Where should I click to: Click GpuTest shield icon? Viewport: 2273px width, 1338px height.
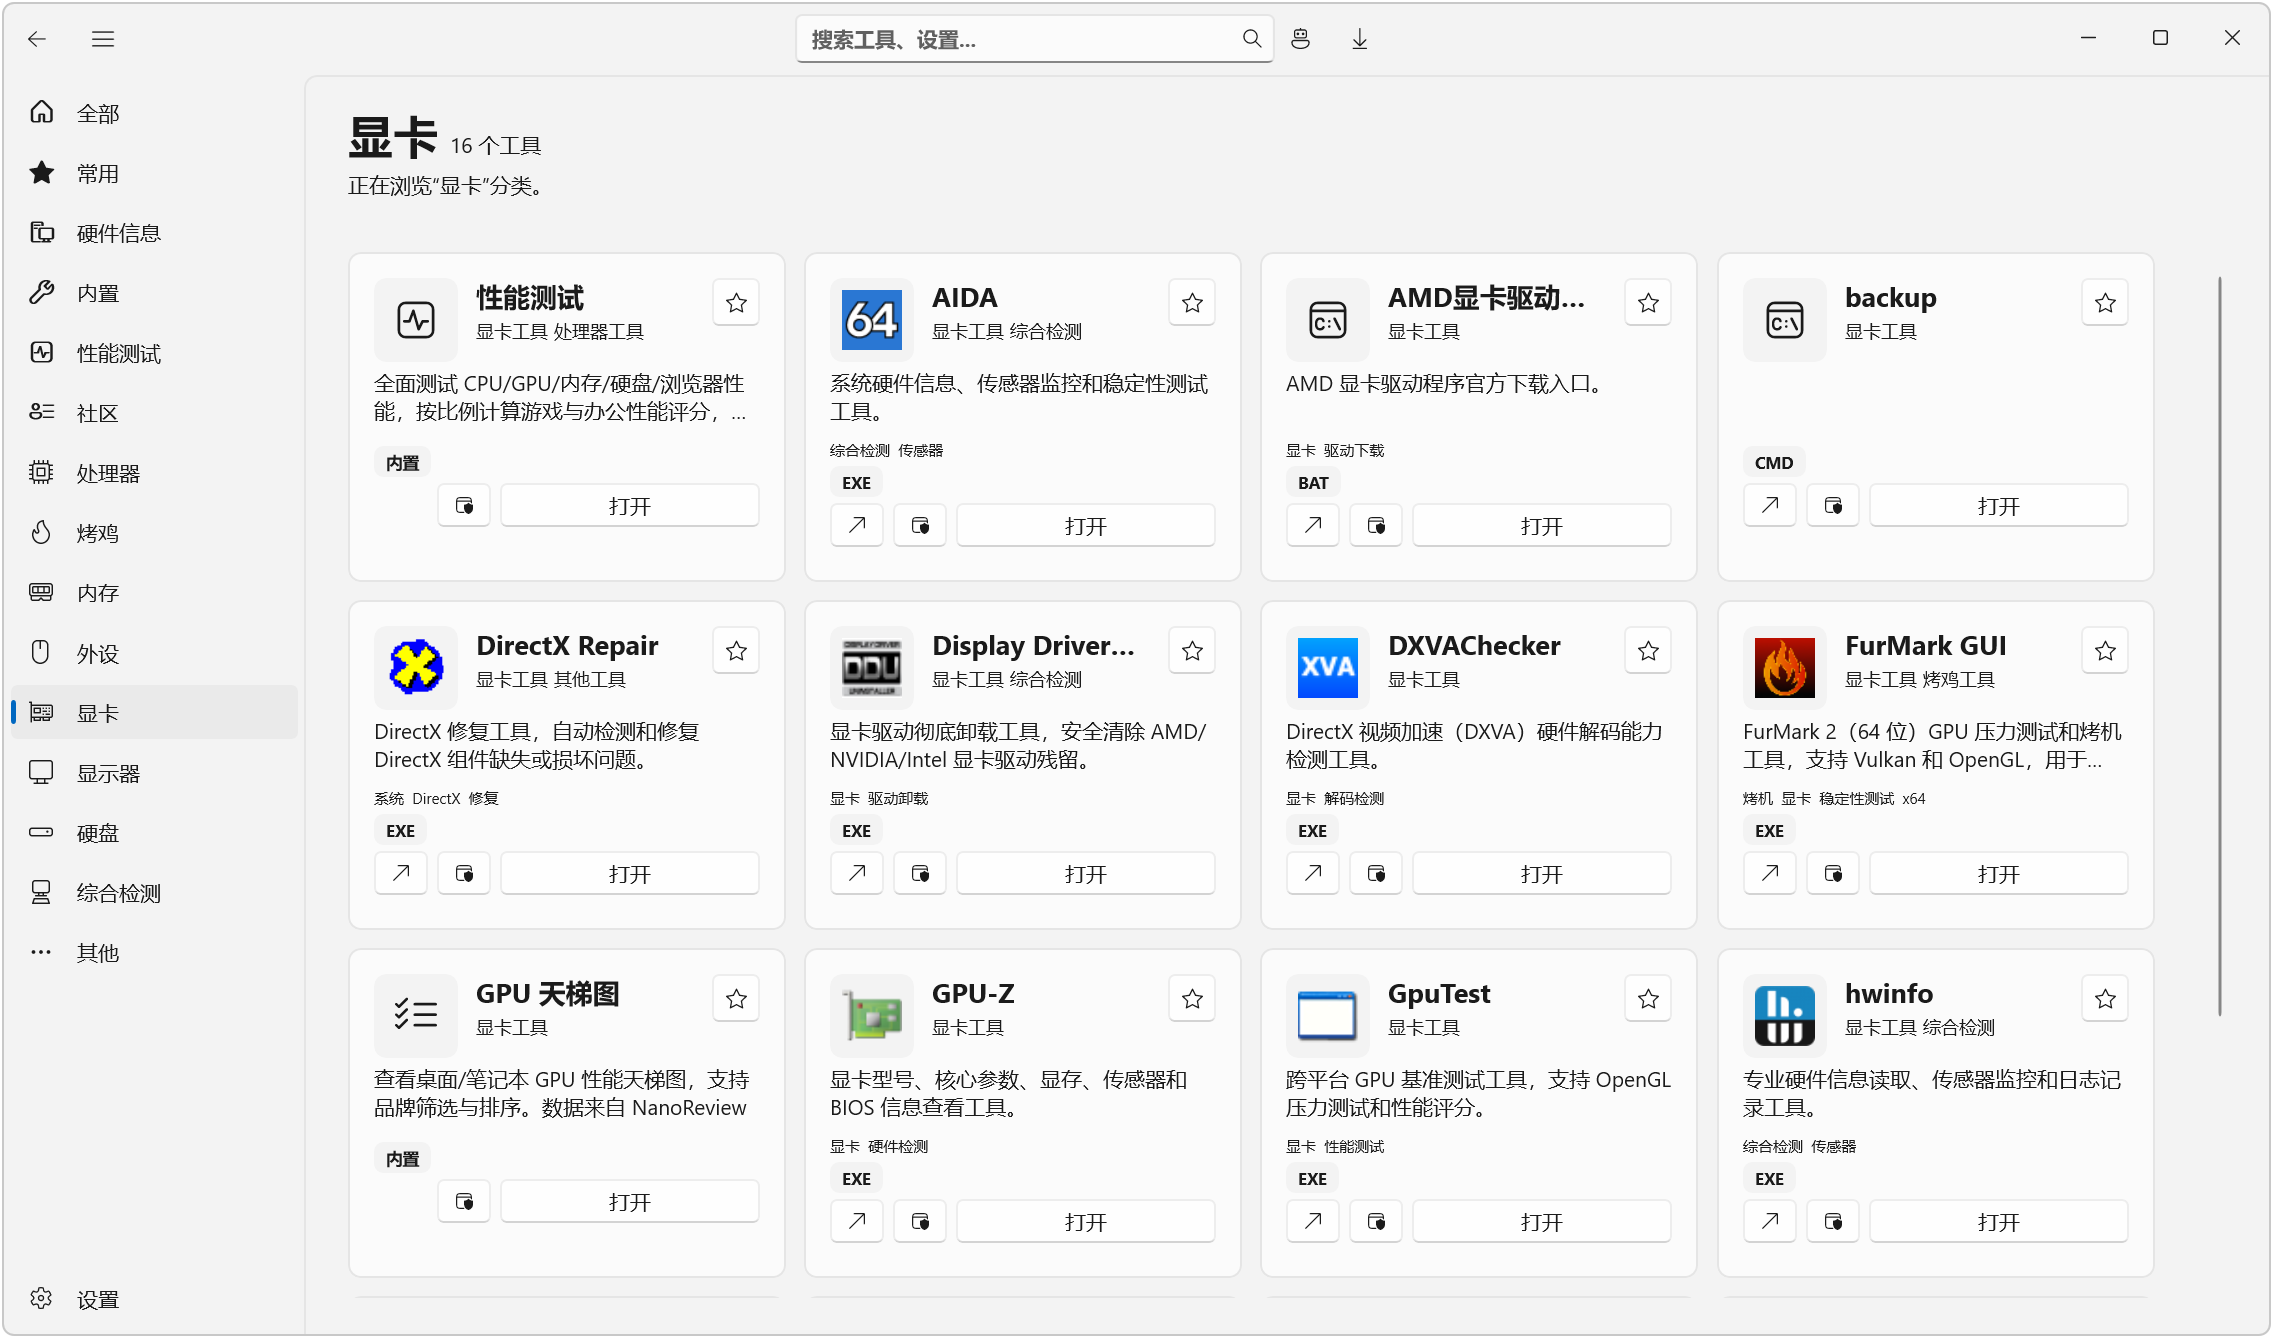1376,1222
